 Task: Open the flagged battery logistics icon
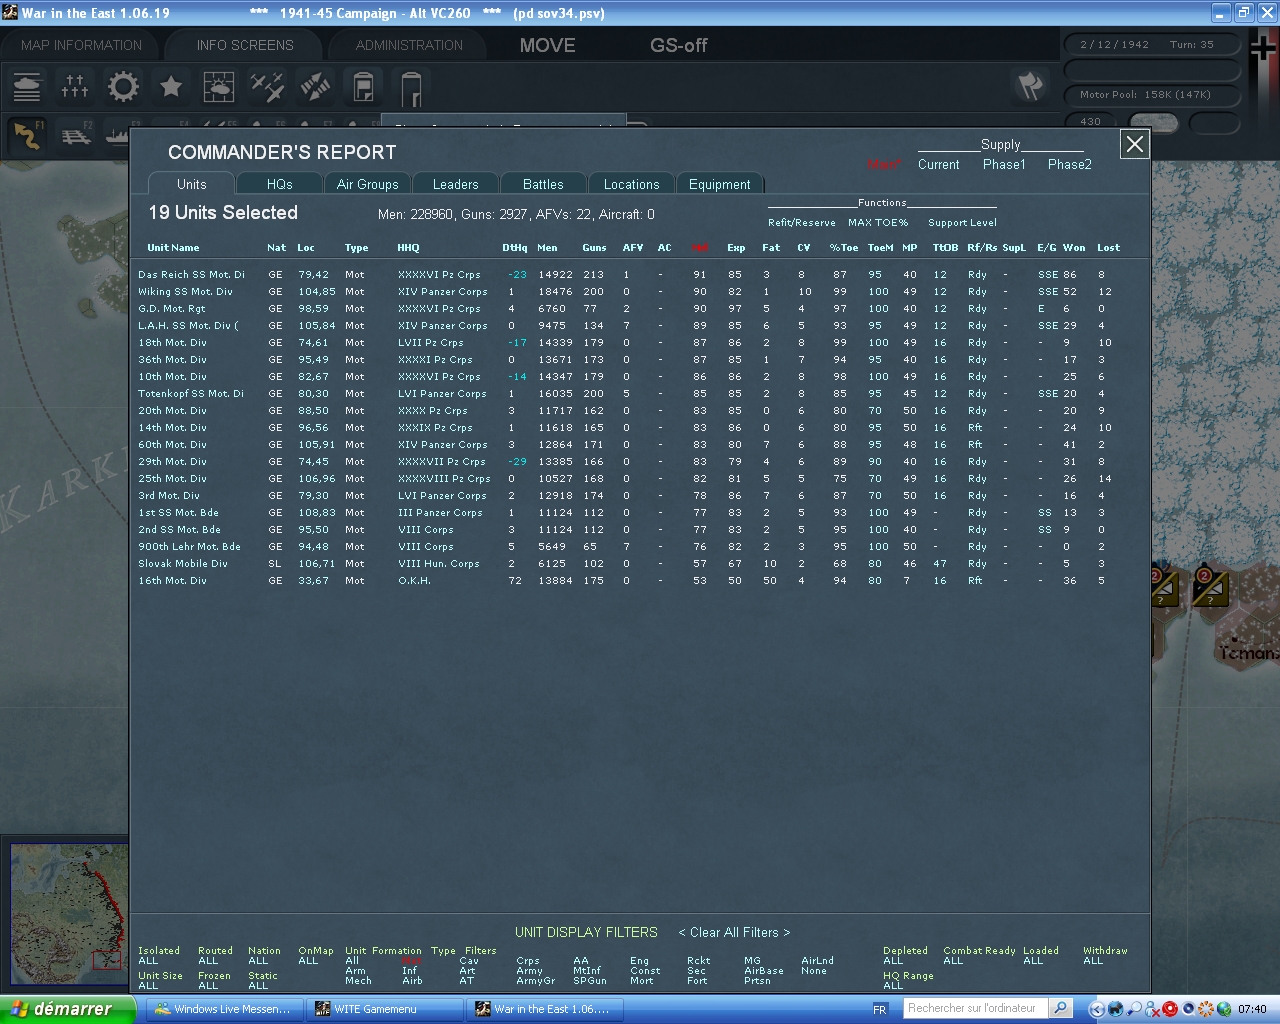point(362,88)
